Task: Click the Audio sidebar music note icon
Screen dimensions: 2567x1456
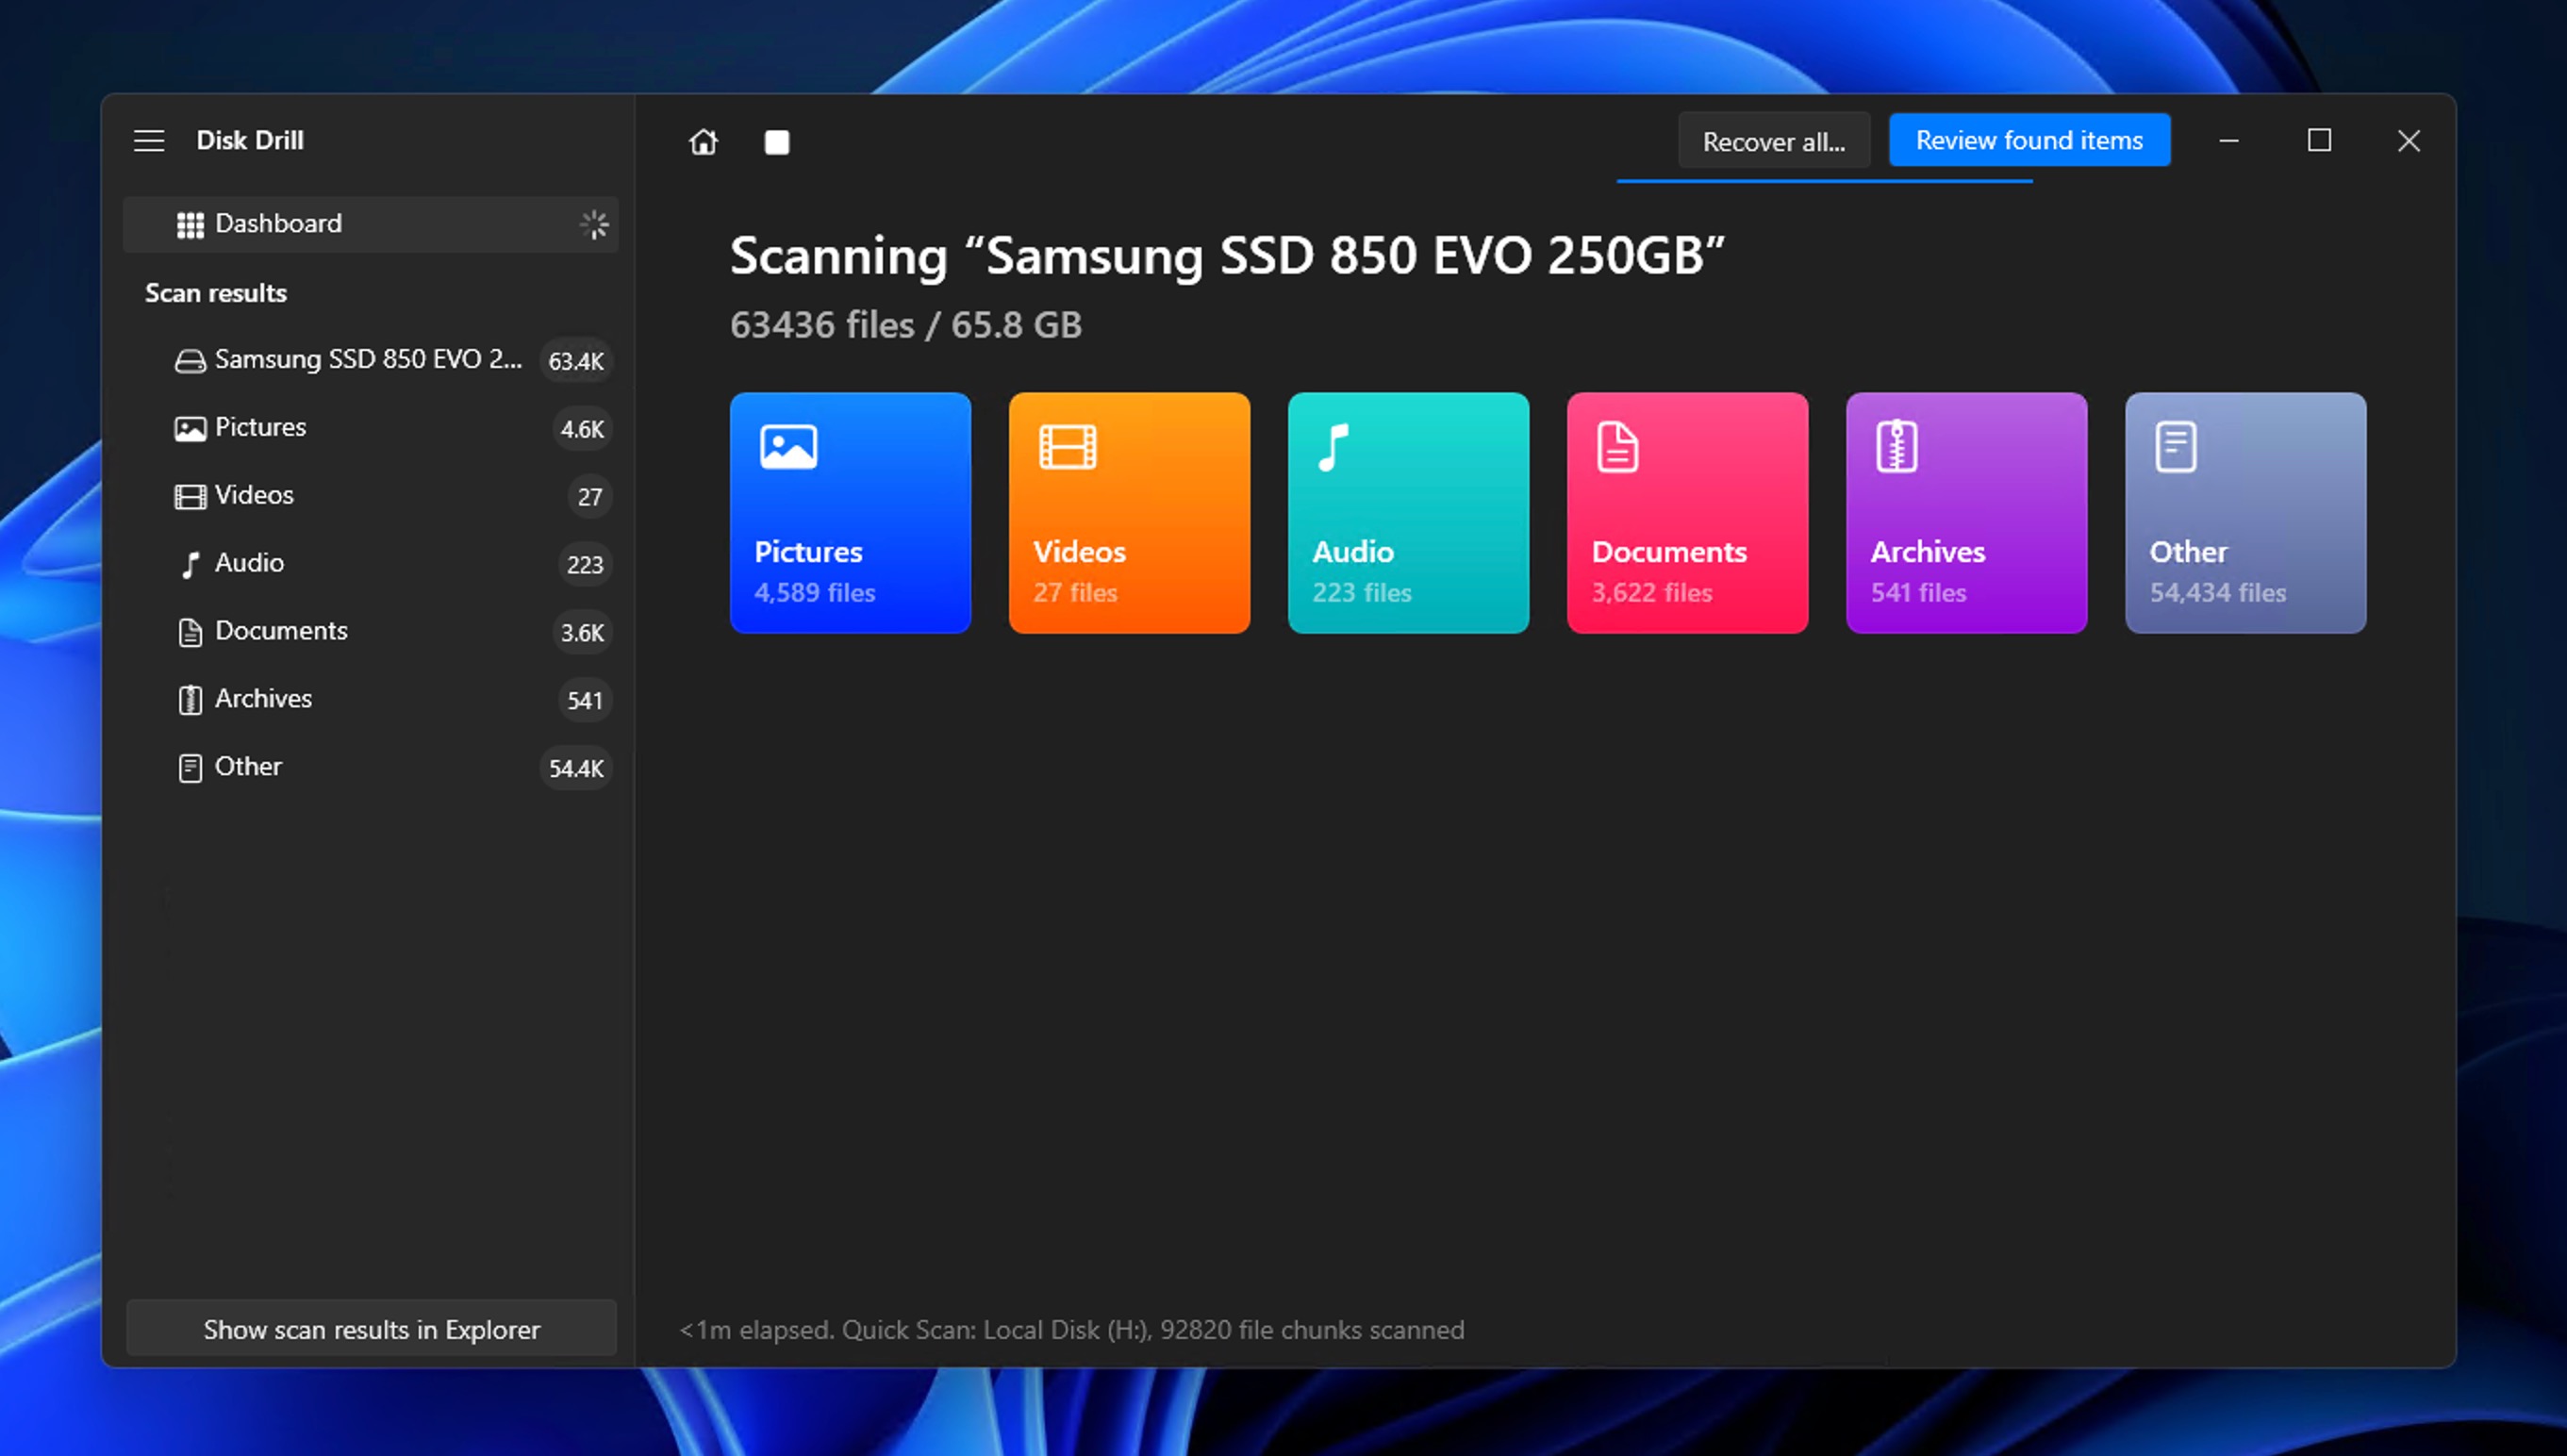Action: [190, 565]
